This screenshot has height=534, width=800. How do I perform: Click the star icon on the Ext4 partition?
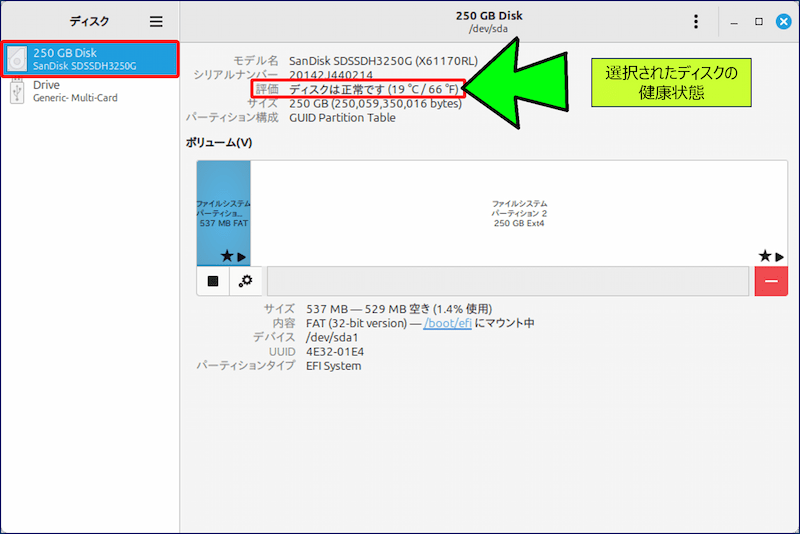point(765,257)
